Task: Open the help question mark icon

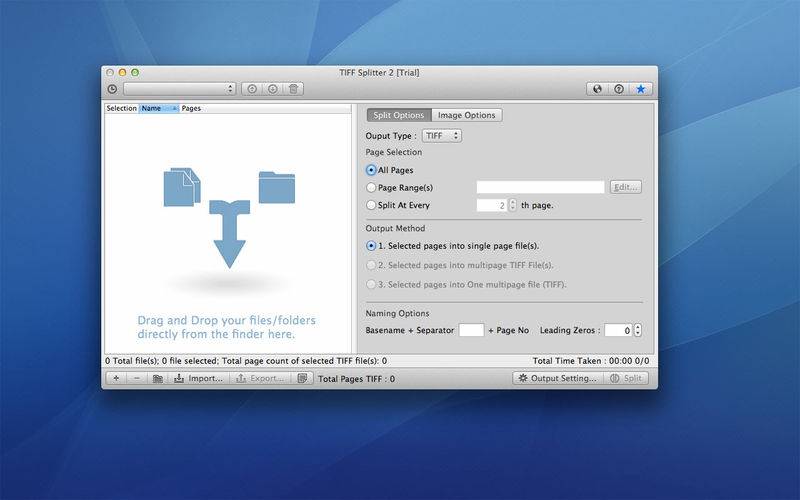Action: [x=618, y=89]
